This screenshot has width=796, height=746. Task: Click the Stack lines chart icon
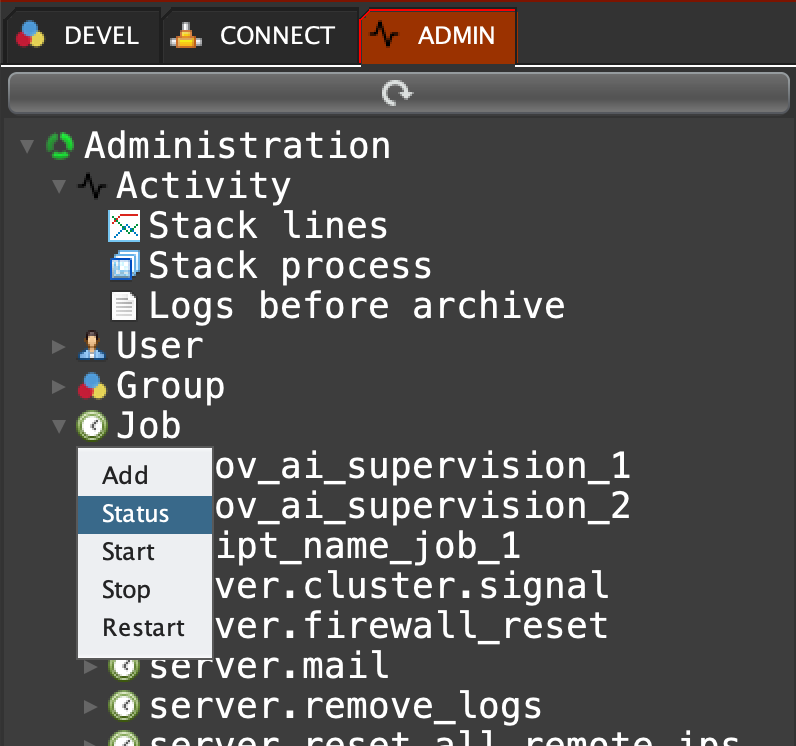click(x=124, y=226)
